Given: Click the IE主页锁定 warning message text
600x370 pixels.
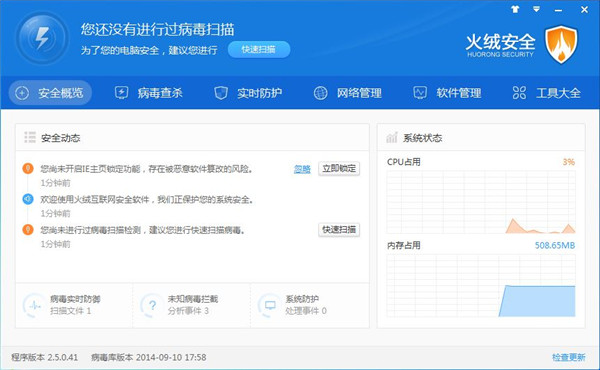Looking at the screenshot, I should pyautogui.click(x=147, y=169).
